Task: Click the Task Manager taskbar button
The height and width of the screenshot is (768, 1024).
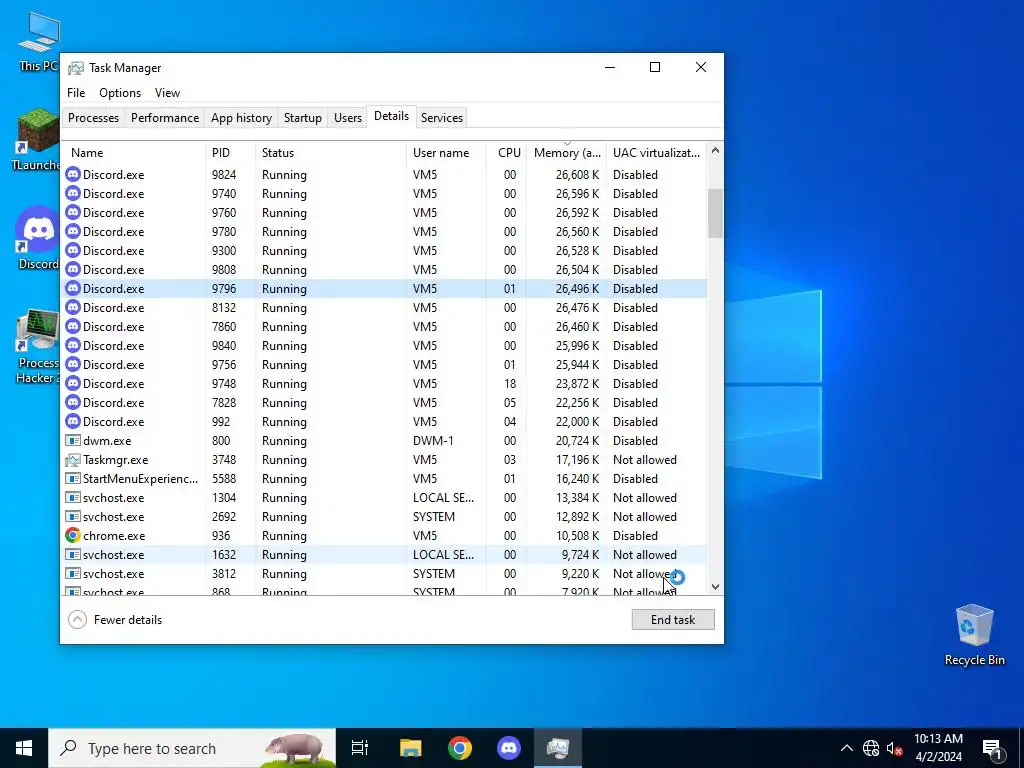Action: [x=558, y=748]
